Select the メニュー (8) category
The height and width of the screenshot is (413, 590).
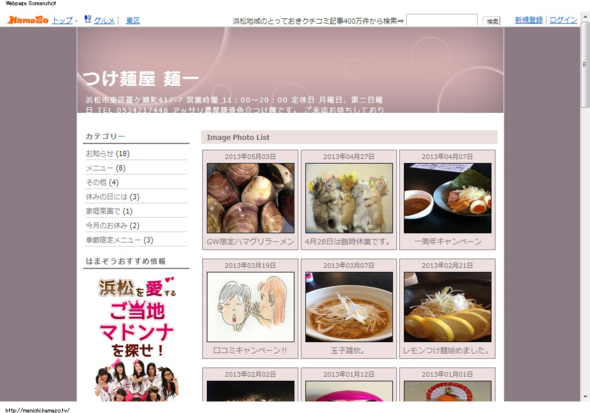[106, 168]
